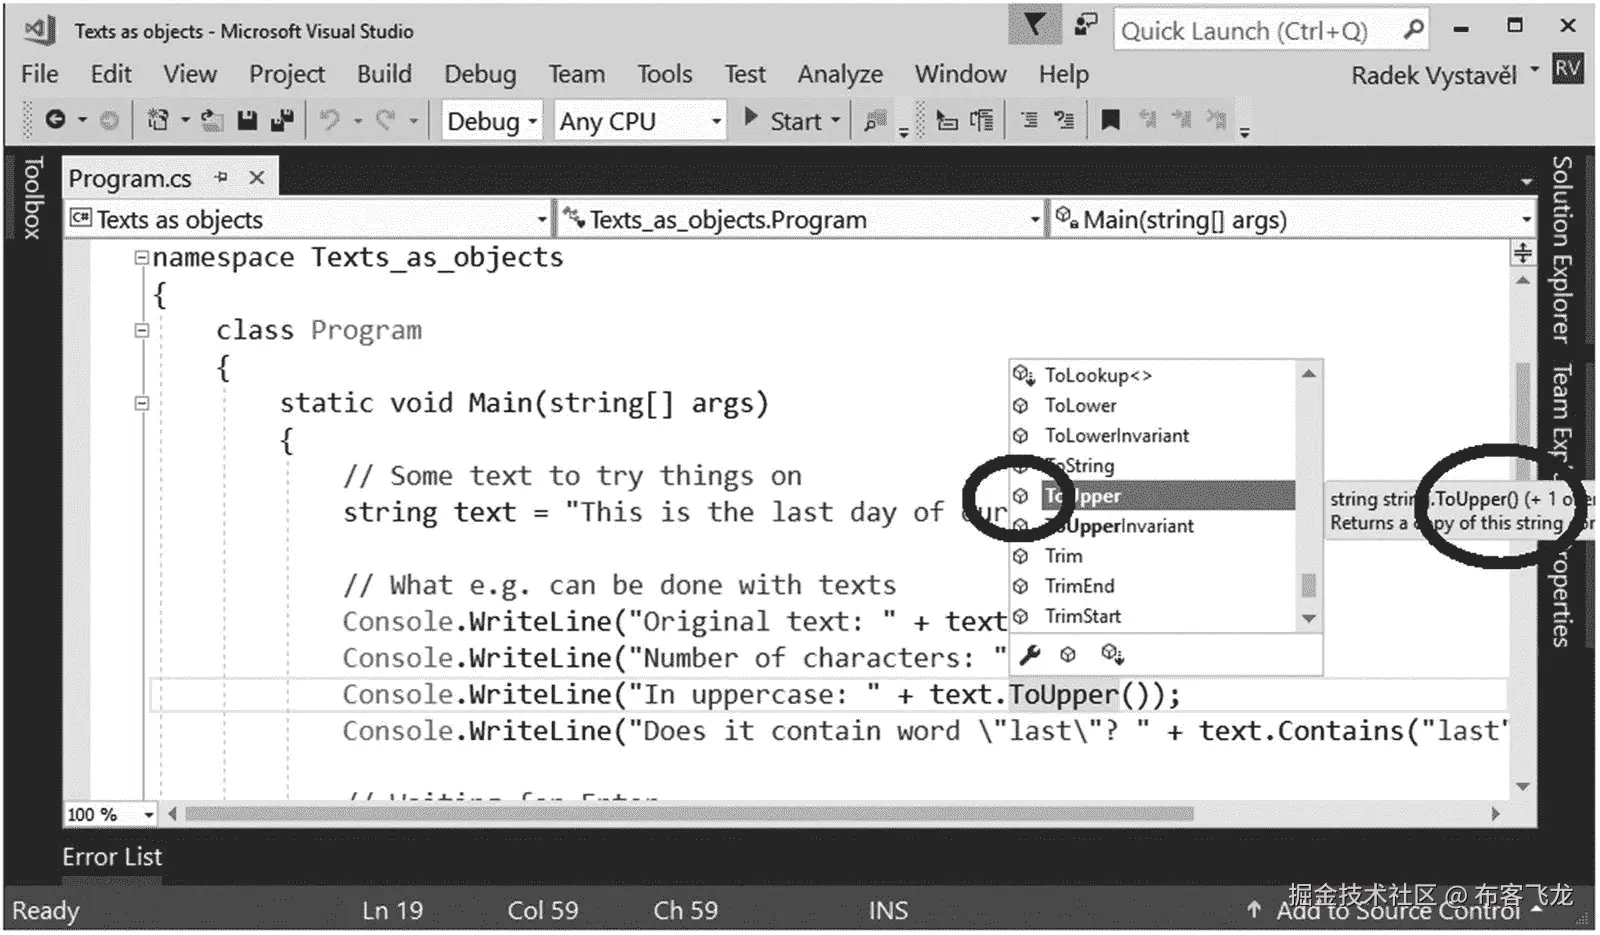Open the Debug menu
Image resolution: width=1600 pixels, height=935 pixels.
point(480,74)
